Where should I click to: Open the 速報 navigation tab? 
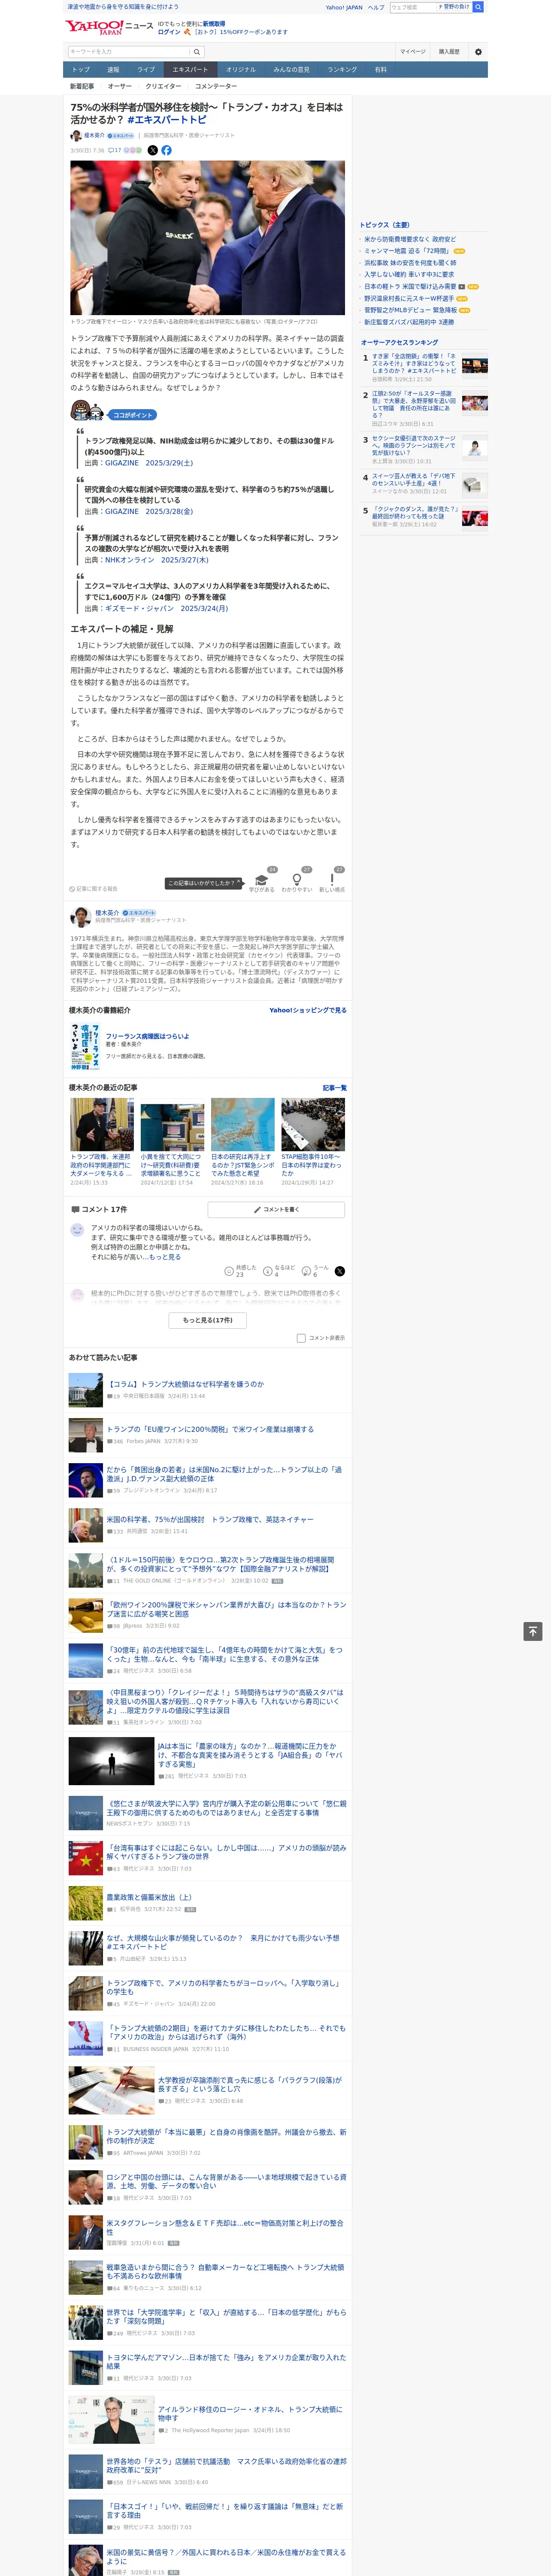(113, 70)
